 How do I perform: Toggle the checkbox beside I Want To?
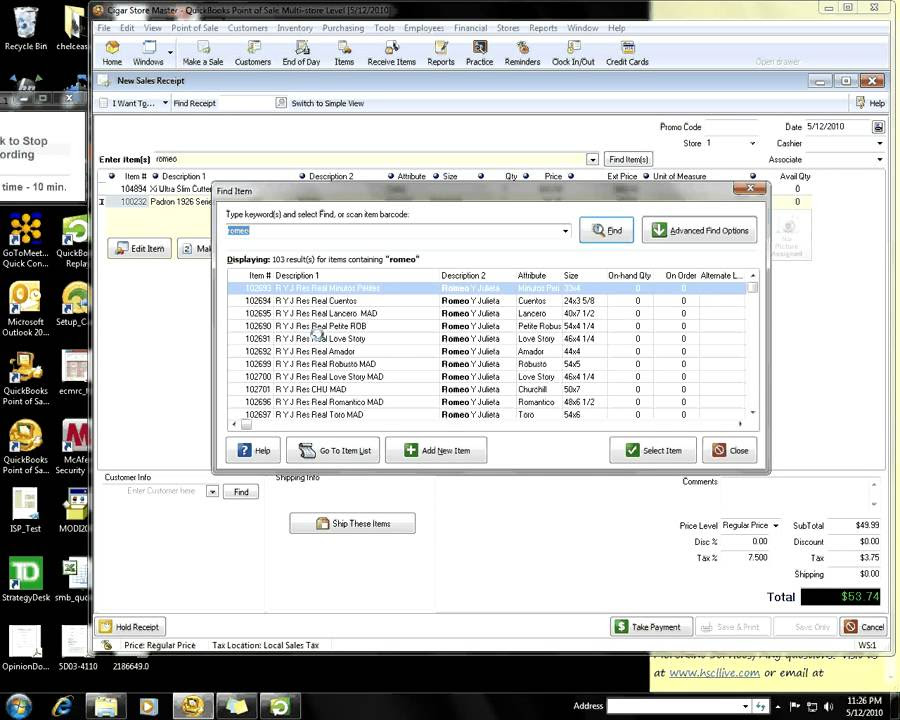103,103
